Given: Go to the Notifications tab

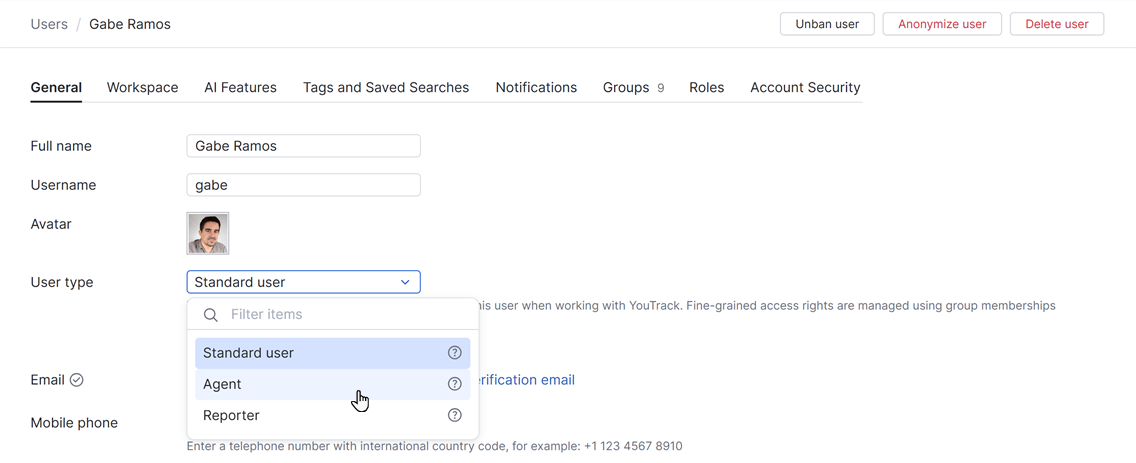Looking at the screenshot, I should [x=536, y=87].
